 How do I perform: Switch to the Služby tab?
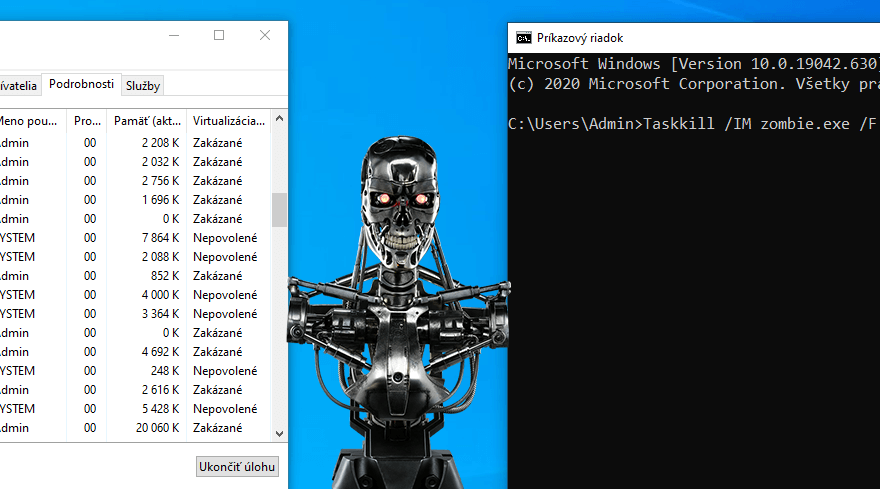(143, 86)
